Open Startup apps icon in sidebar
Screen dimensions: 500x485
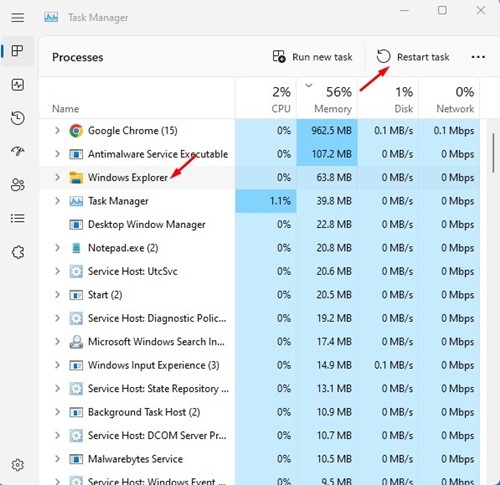[x=17, y=151]
